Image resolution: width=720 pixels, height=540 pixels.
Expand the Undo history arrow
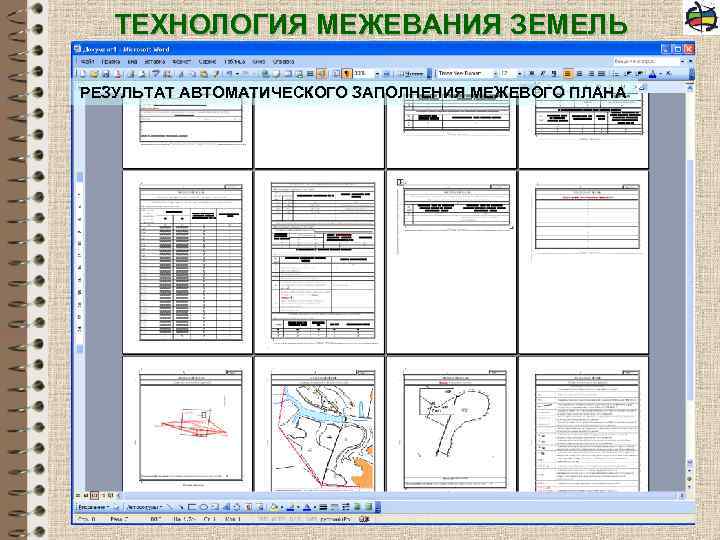(x=237, y=74)
